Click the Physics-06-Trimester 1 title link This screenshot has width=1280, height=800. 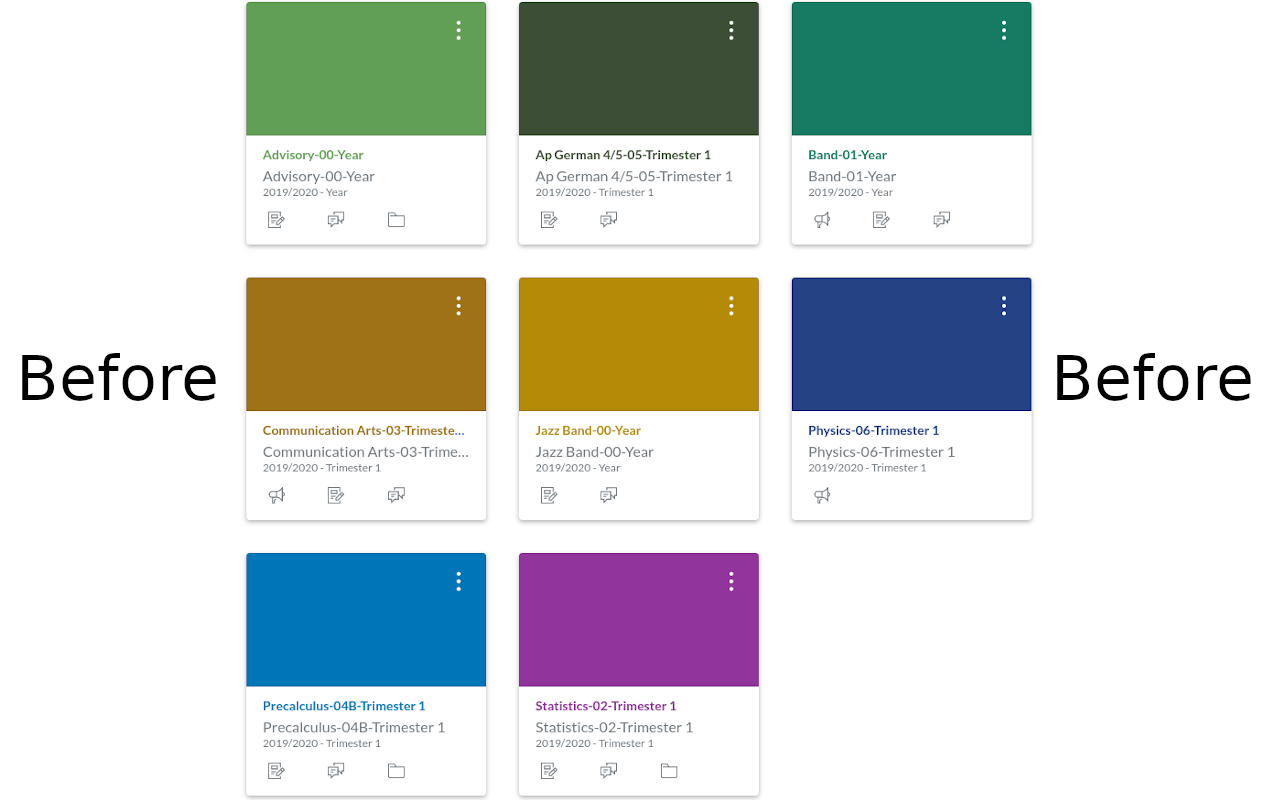pyautogui.click(x=874, y=430)
